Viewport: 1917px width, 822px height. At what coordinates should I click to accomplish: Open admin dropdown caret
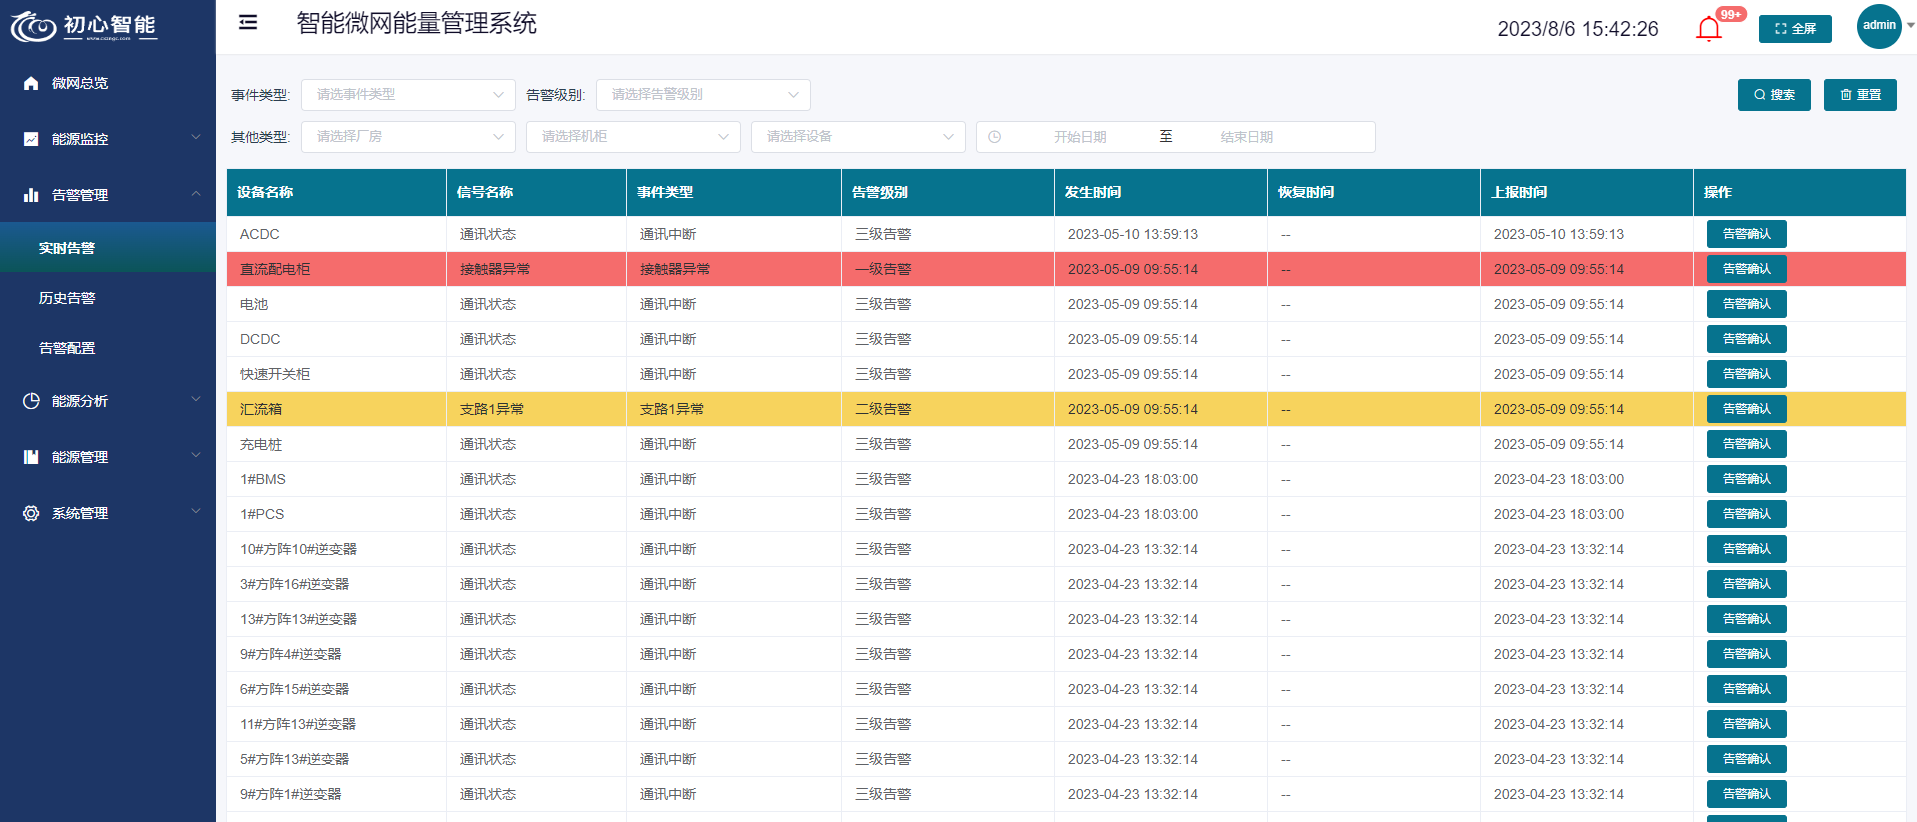point(1910,26)
